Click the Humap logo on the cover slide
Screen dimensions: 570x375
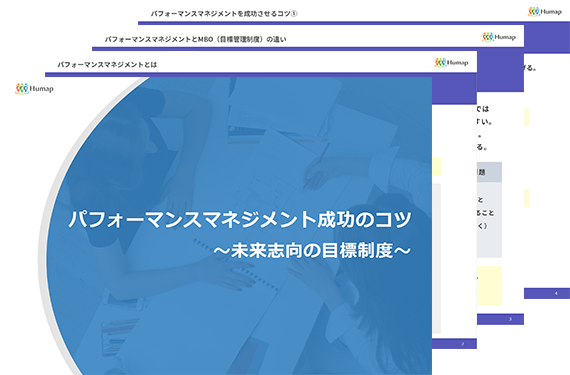(x=34, y=89)
